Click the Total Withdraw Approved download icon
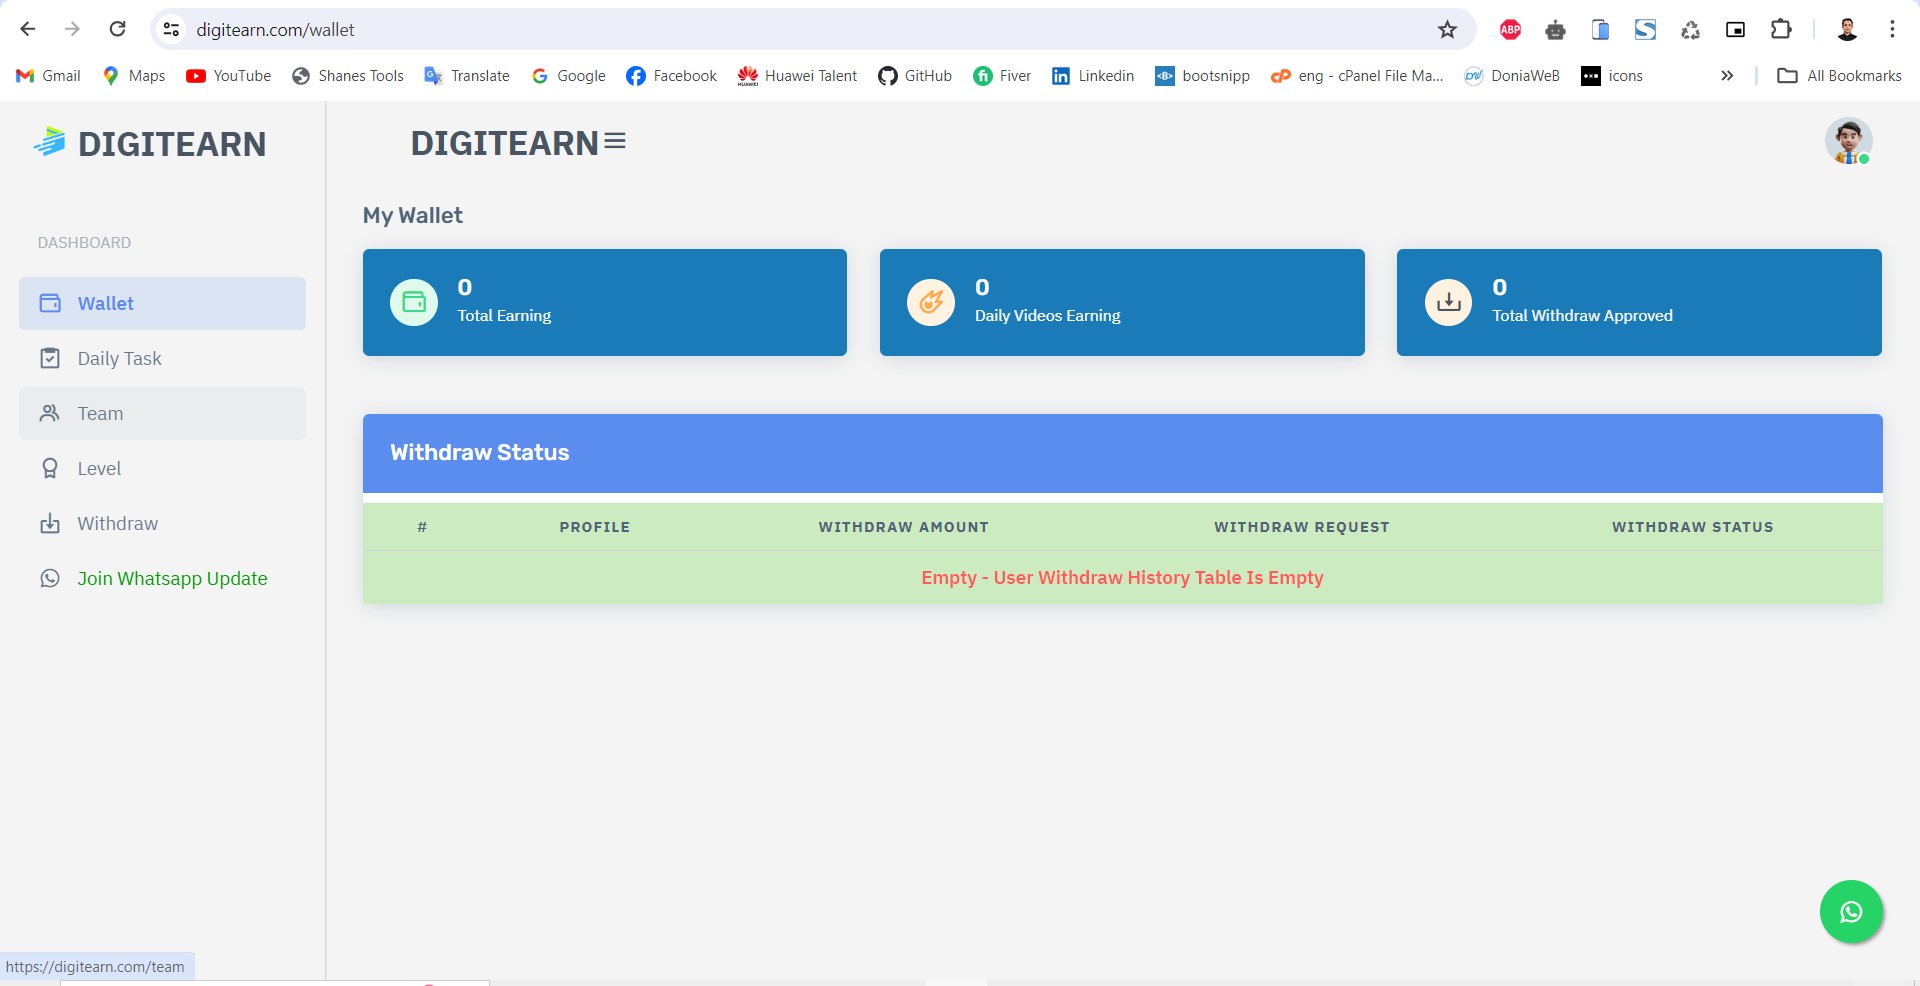The height and width of the screenshot is (986, 1920). coord(1448,302)
